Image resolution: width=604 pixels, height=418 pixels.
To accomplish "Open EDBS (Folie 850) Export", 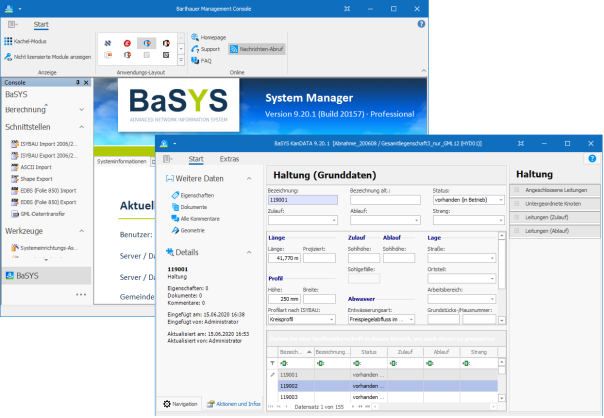I will tap(44, 202).
